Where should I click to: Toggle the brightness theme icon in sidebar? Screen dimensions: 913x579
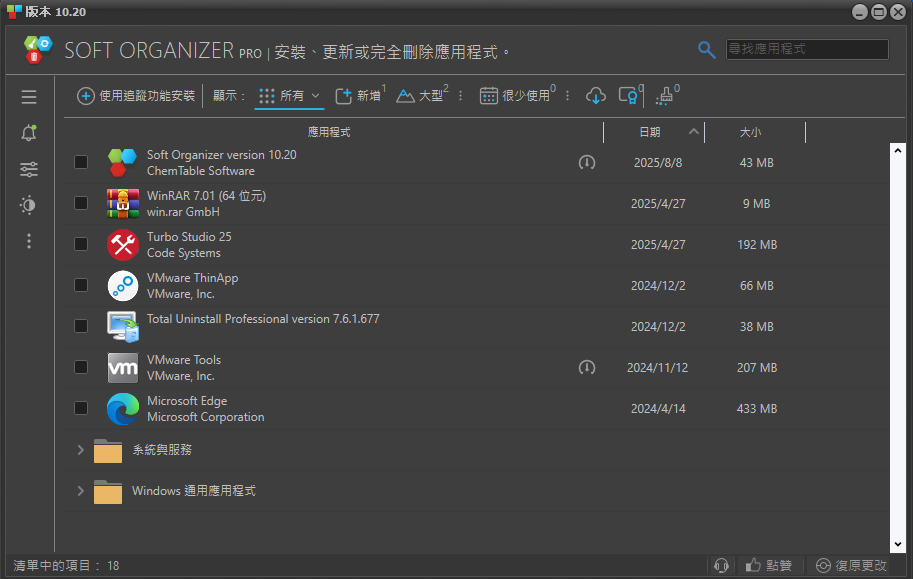click(x=29, y=205)
